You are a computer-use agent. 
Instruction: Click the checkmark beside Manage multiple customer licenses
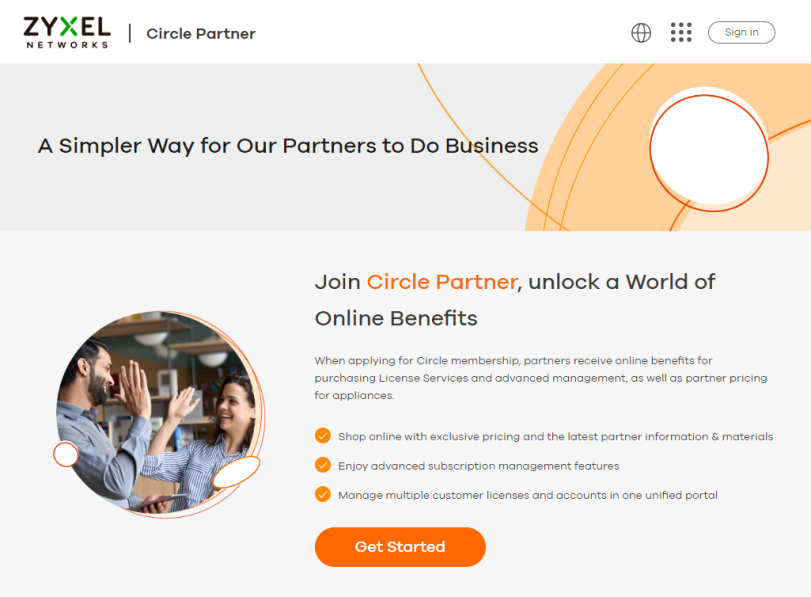point(323,494)
